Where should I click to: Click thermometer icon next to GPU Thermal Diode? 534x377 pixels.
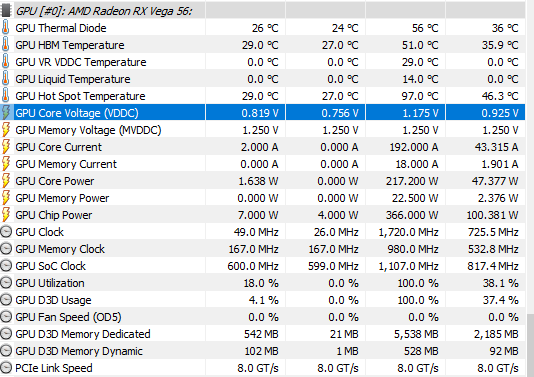point(5,28)
